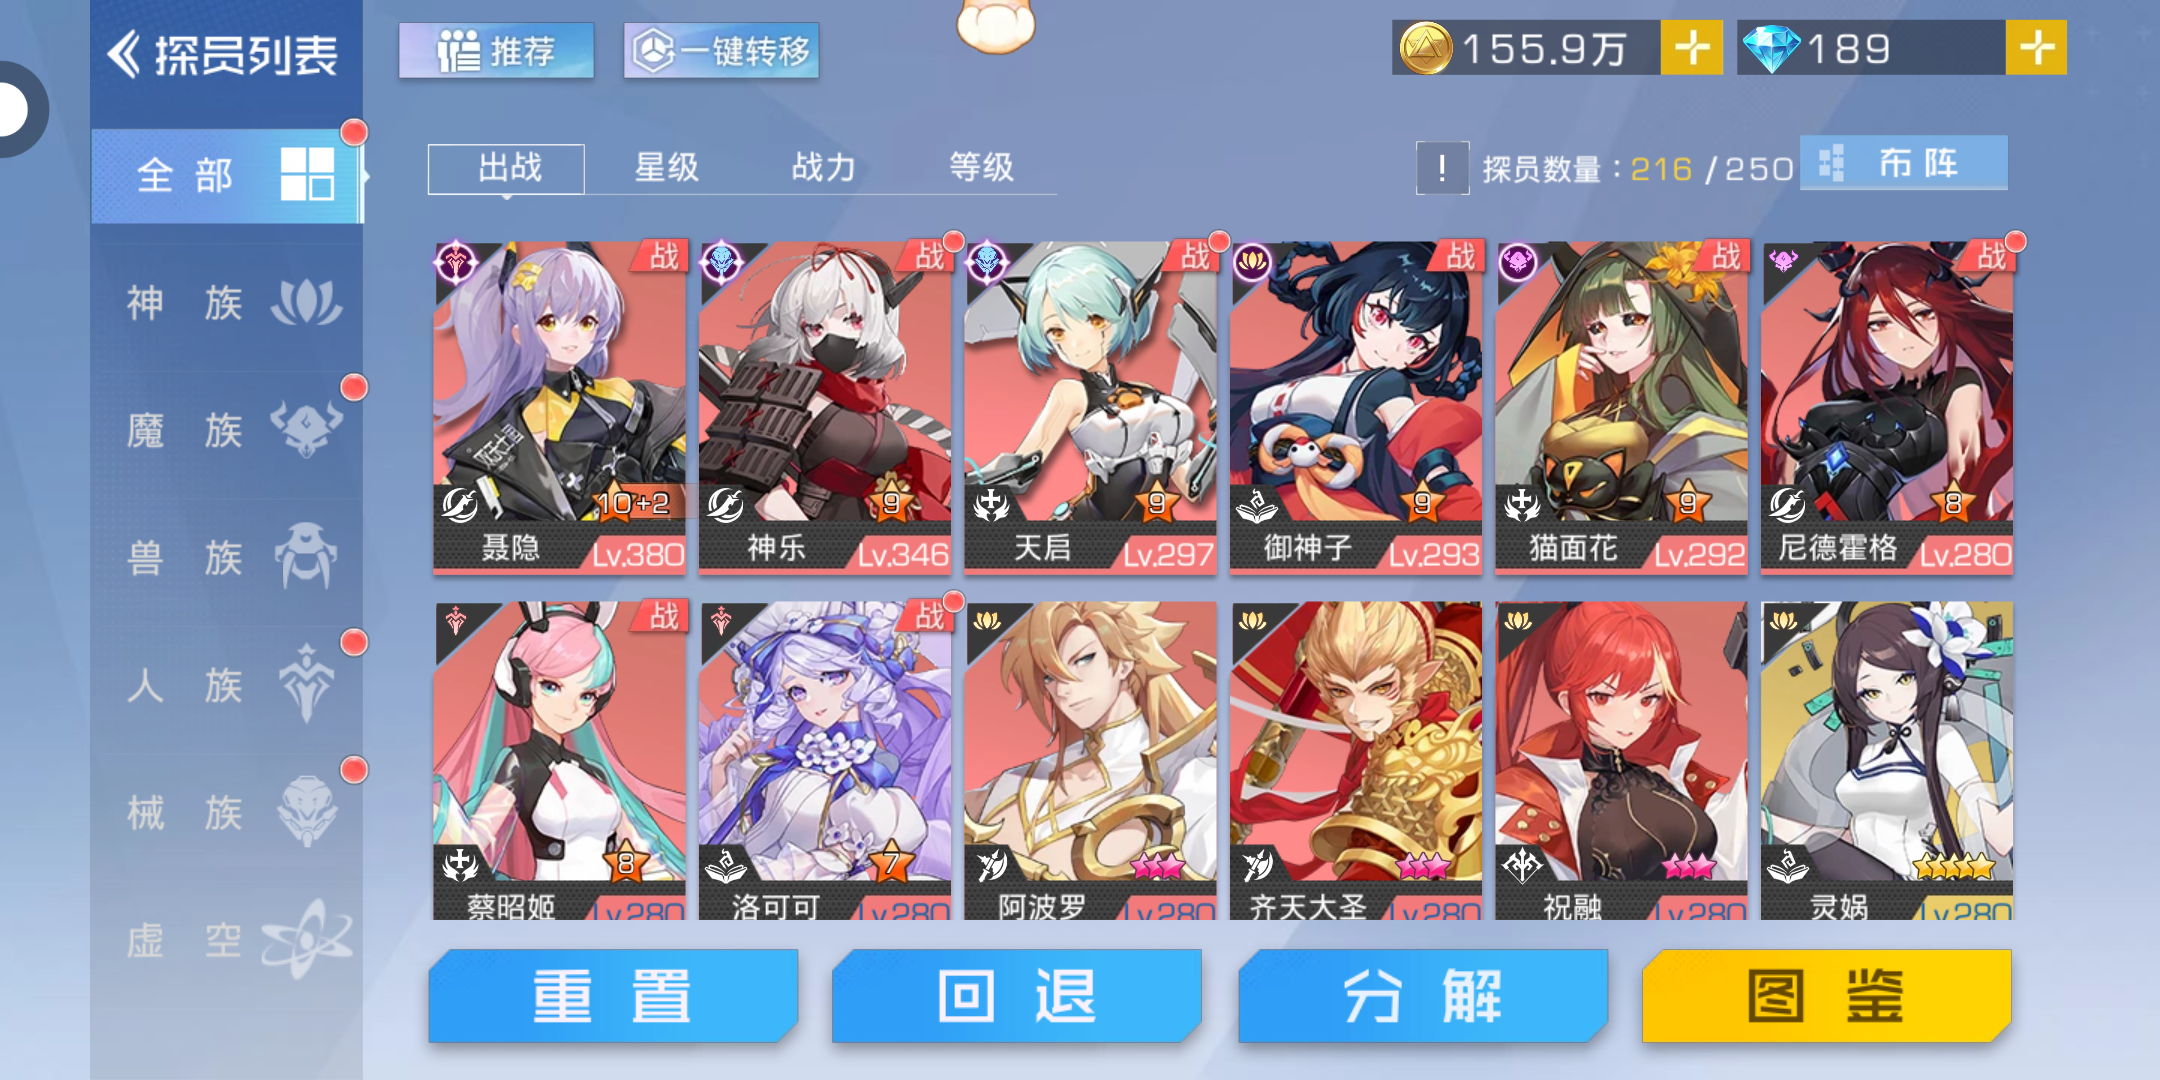Filter by 魔族 demon icon
The image size is (2160, 1080).
click(306, 430)
